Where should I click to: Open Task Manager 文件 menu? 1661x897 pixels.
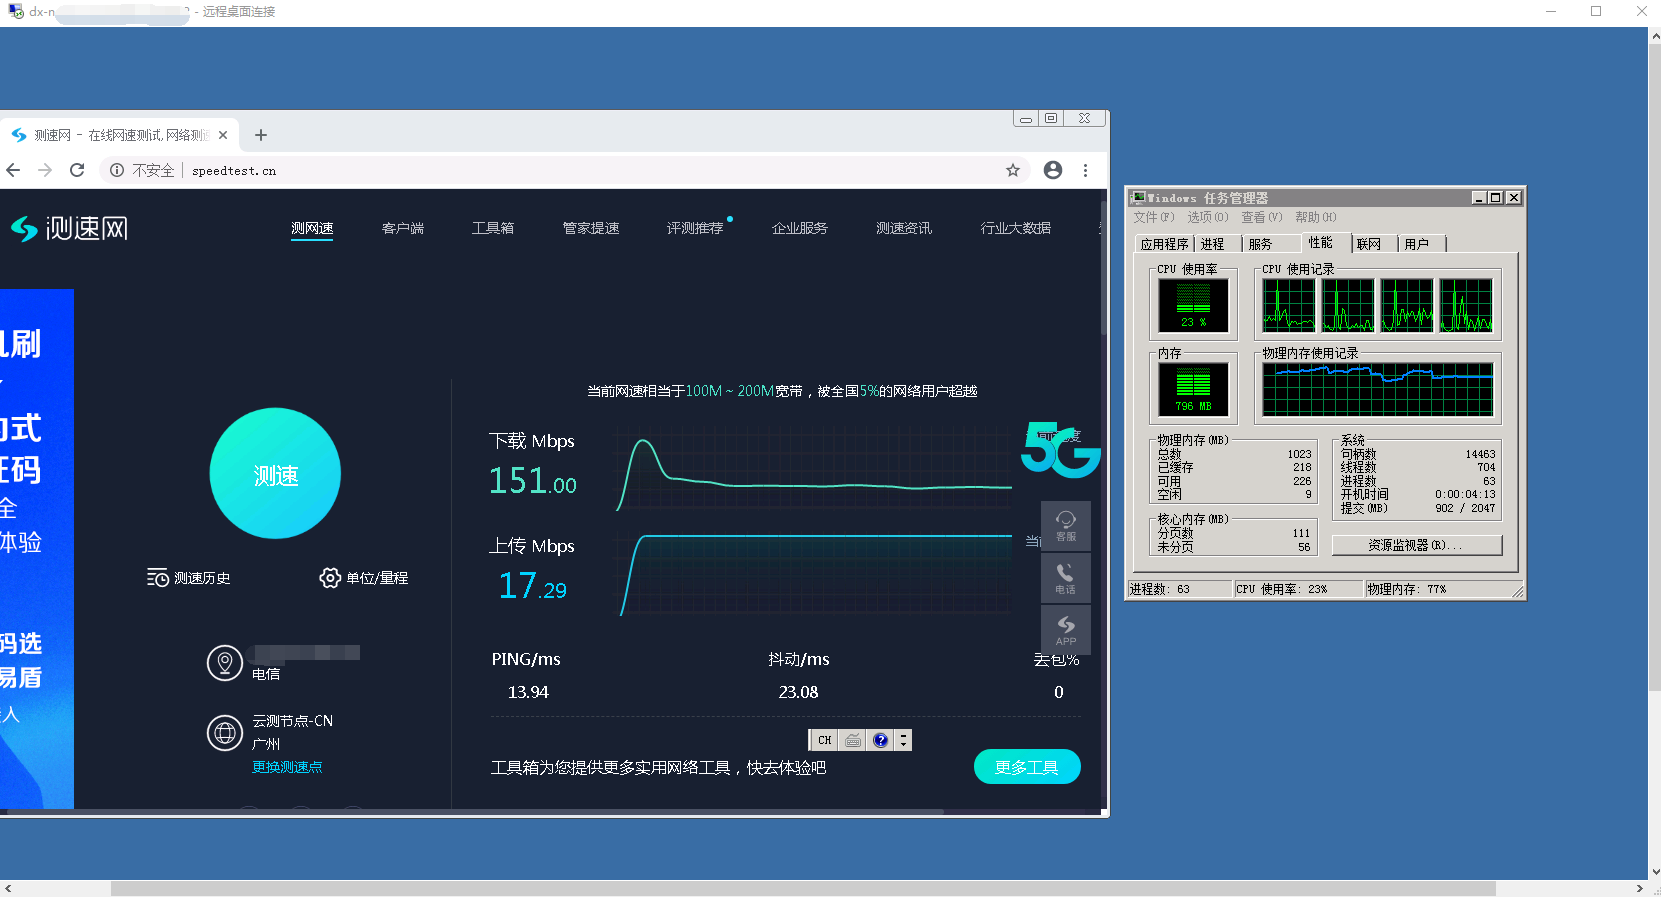pos(1154,217)
